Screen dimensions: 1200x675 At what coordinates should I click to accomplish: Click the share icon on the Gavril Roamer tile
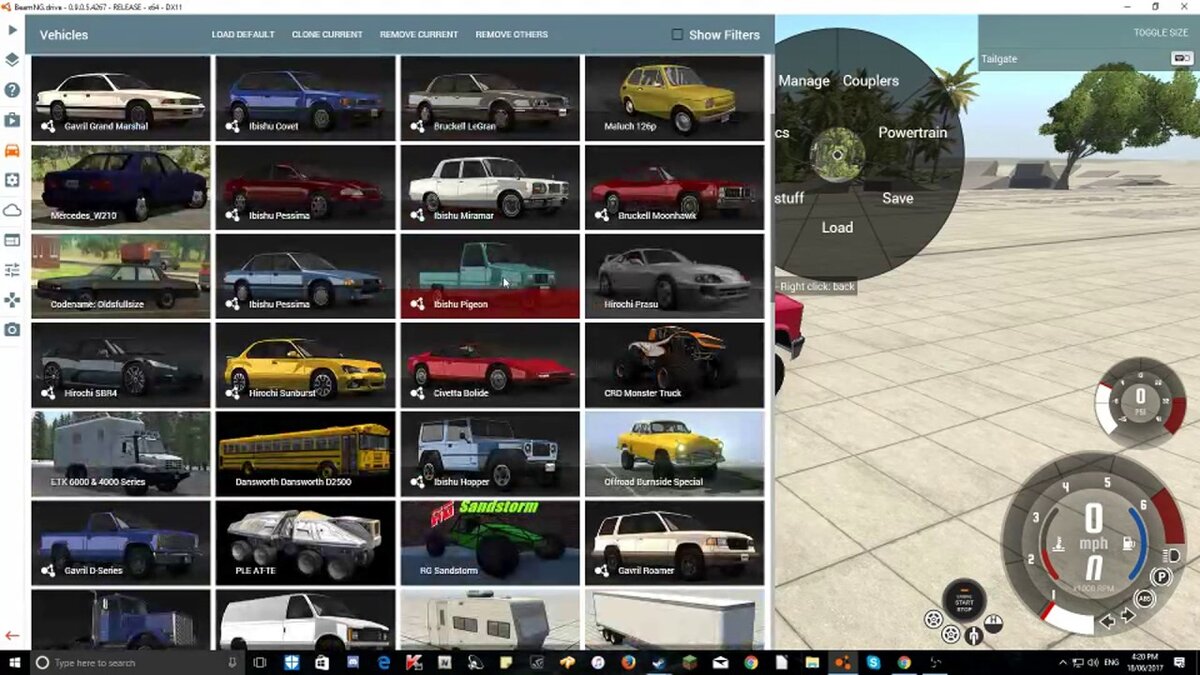click(602, 570)
